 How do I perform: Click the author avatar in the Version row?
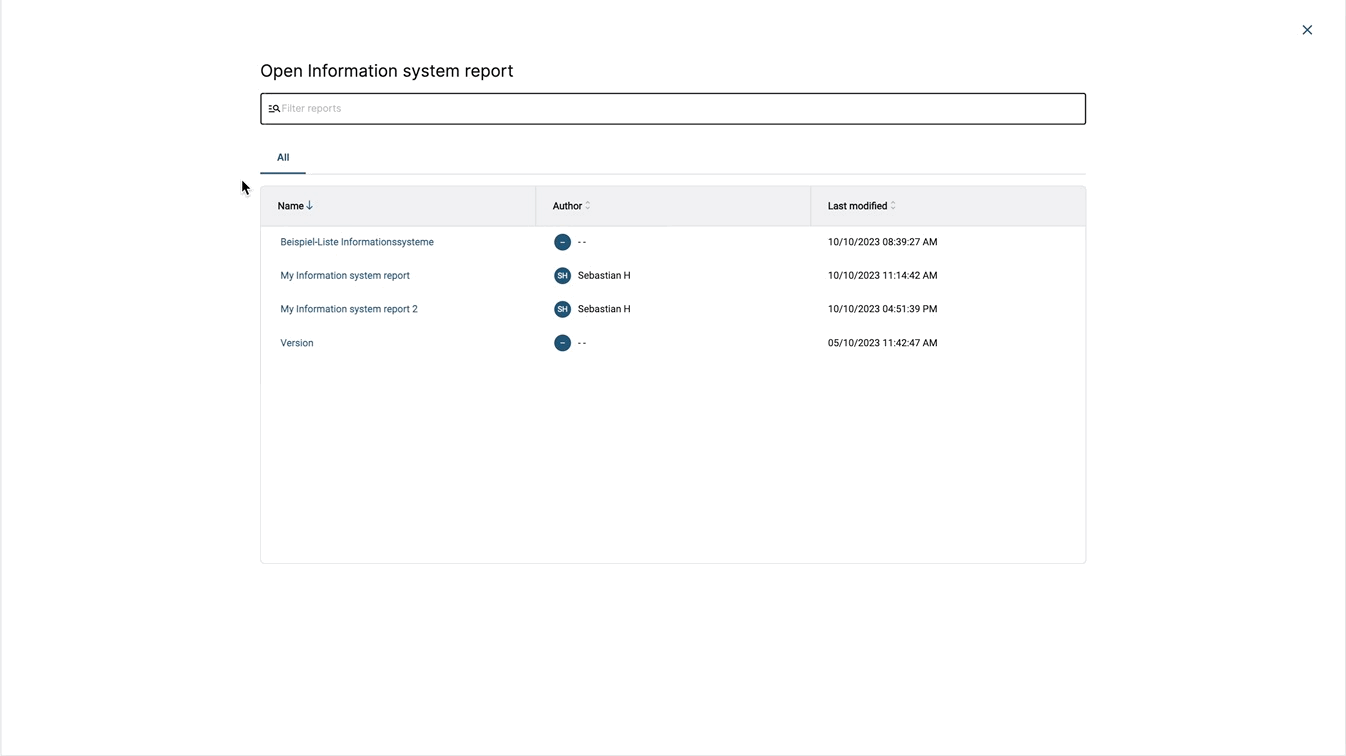562,343
